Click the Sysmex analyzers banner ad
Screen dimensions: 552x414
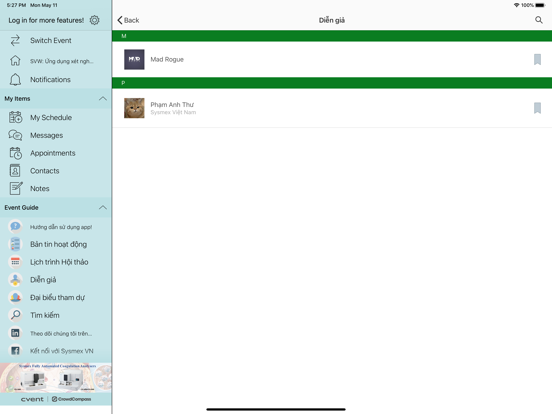point(56,377)
